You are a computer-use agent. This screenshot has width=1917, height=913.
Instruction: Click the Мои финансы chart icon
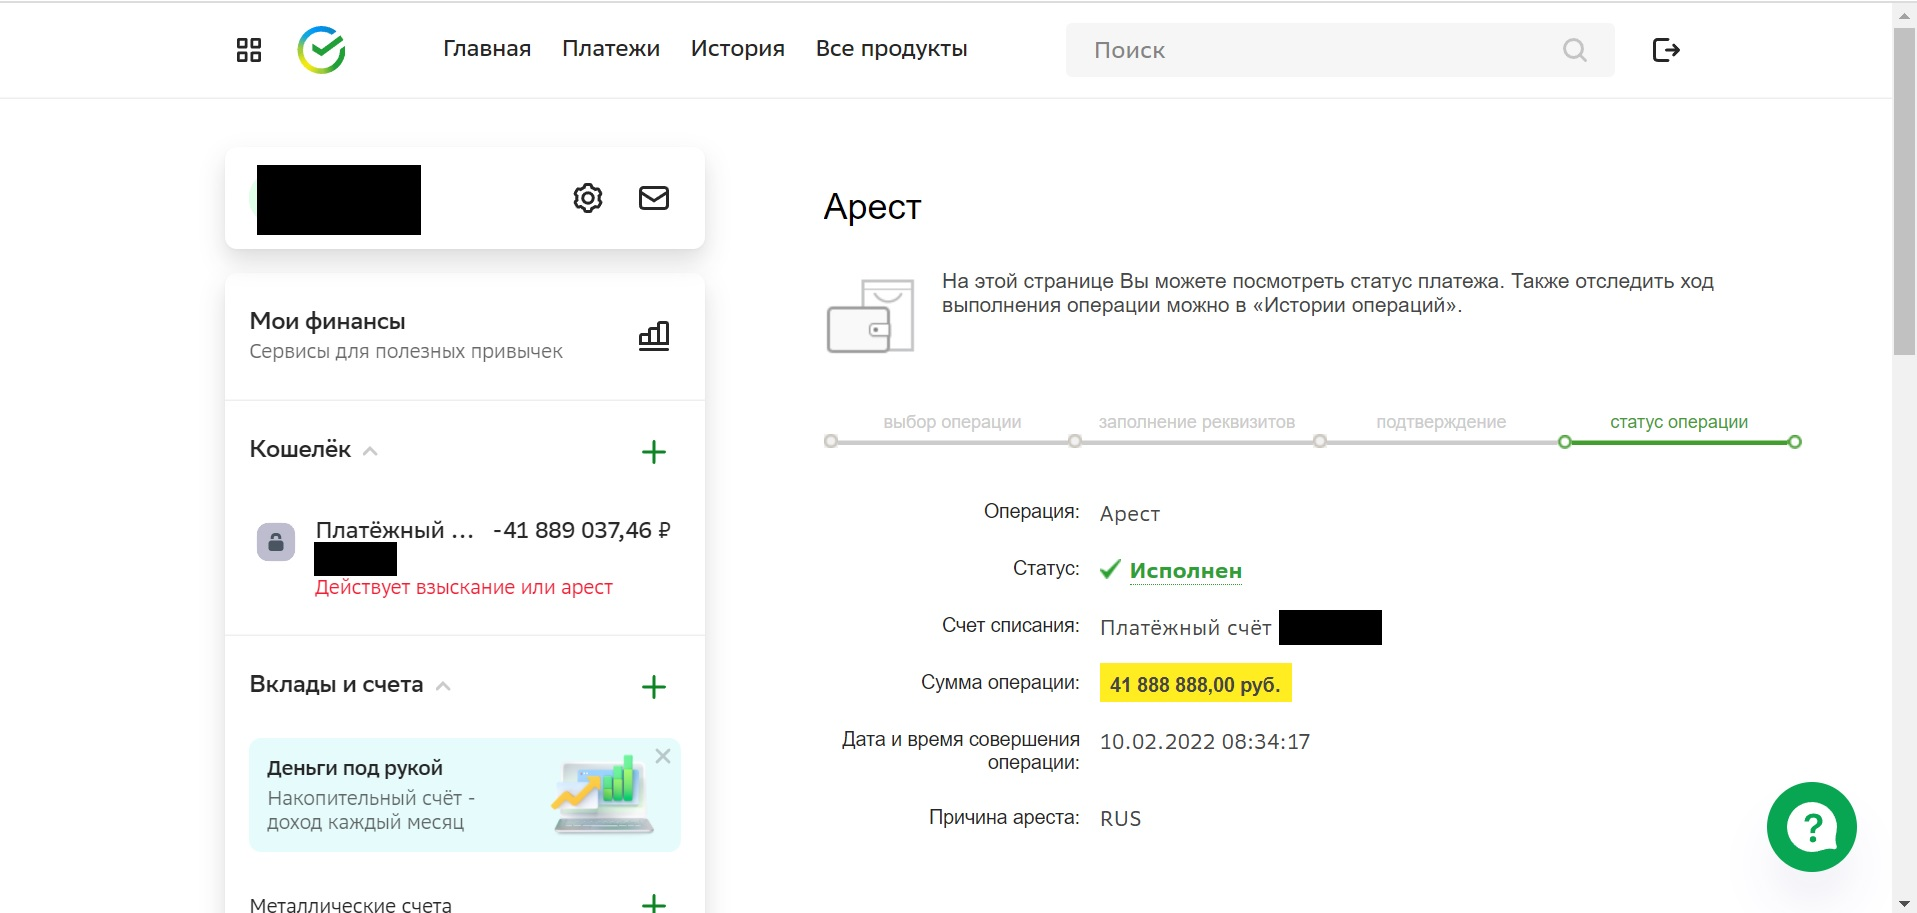pos(654,336)
